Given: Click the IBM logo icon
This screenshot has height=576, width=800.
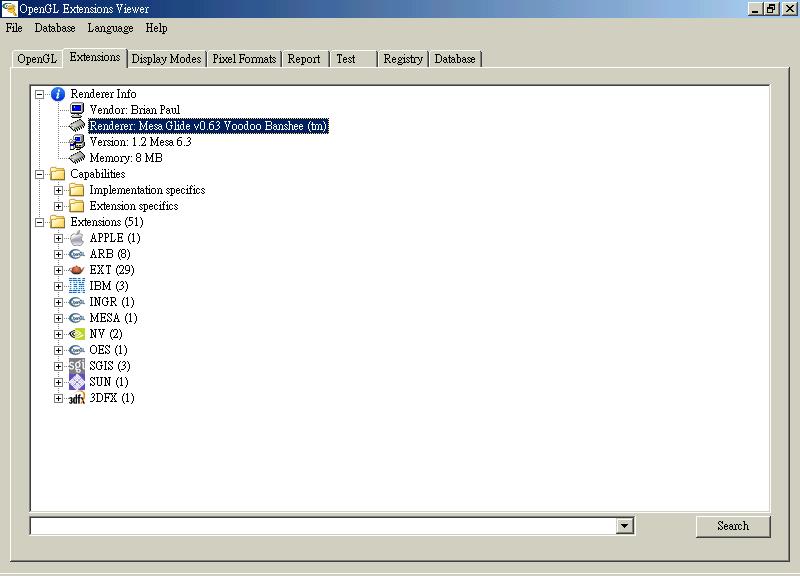Looking at the screenshot, I should 77,286.
